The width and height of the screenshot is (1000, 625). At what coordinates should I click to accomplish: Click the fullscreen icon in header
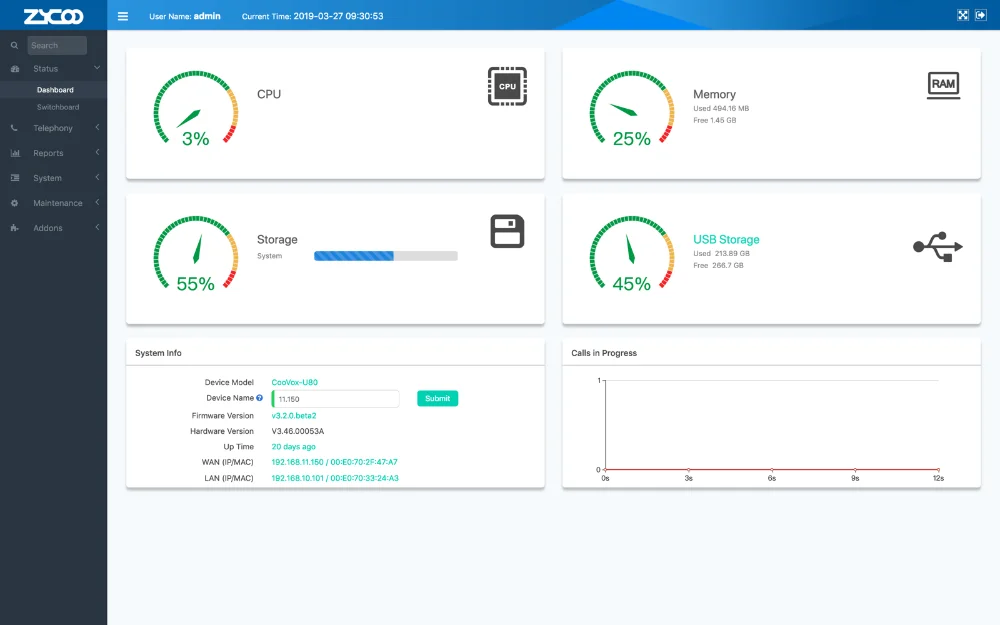point(963,15)
